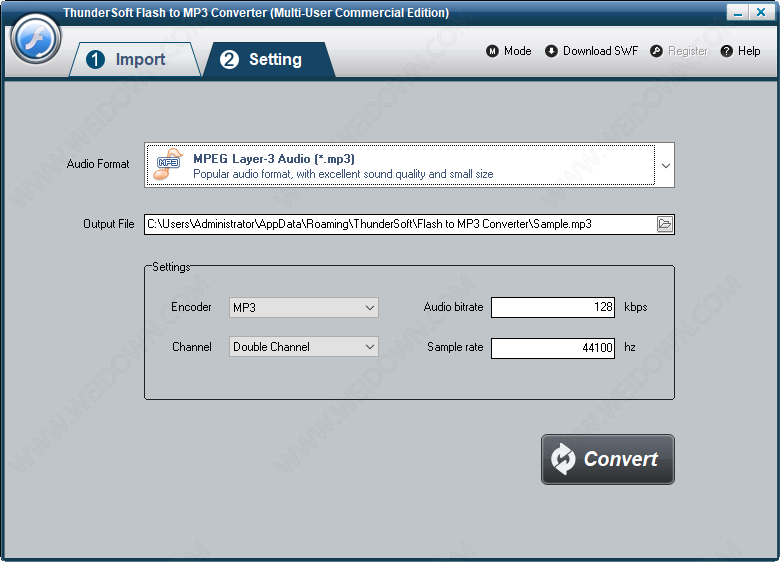The image size is (780, 562).
Task: Click the "Audio Format" label
Action: 98,164
